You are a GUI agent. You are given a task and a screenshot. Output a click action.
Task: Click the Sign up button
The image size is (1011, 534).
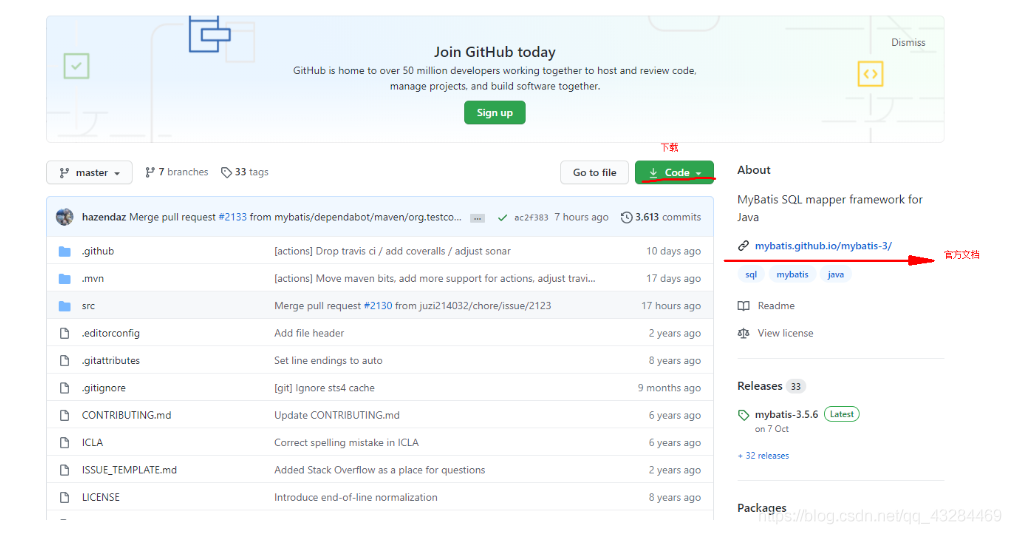click(495, 112)
